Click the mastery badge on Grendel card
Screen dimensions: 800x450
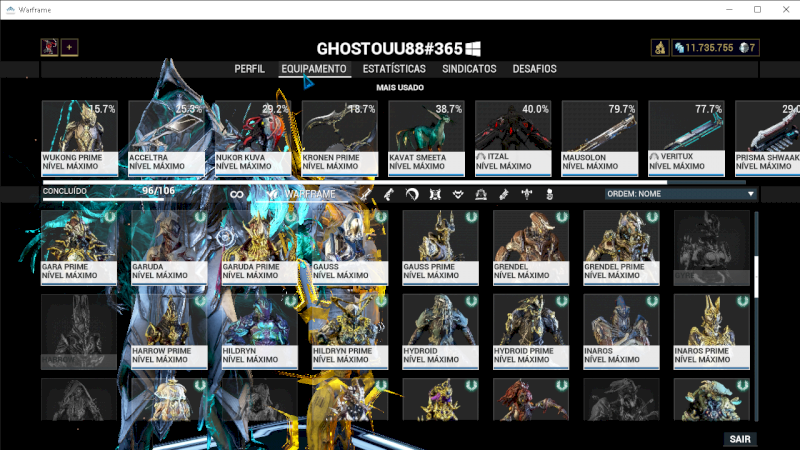pos(562,217)
